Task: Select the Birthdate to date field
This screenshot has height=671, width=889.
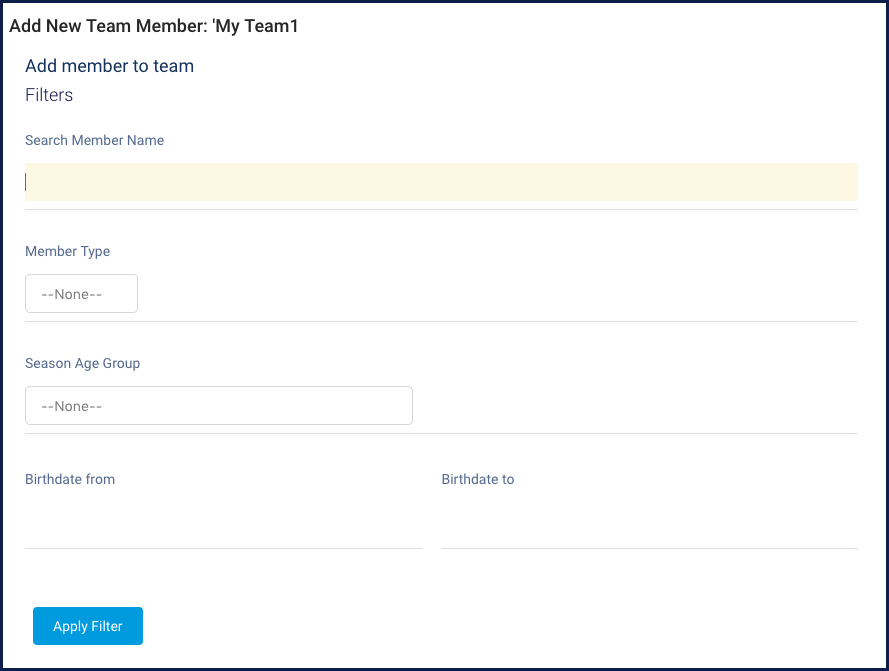Action: click(649, 529)
